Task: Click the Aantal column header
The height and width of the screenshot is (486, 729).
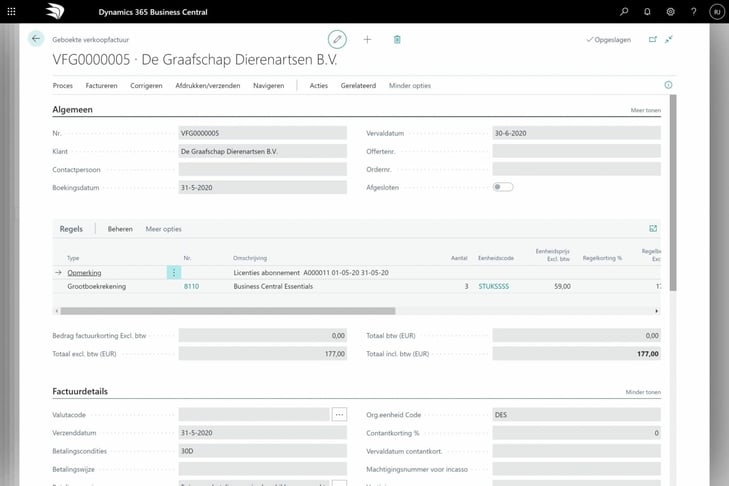Action: click(459, 258)
